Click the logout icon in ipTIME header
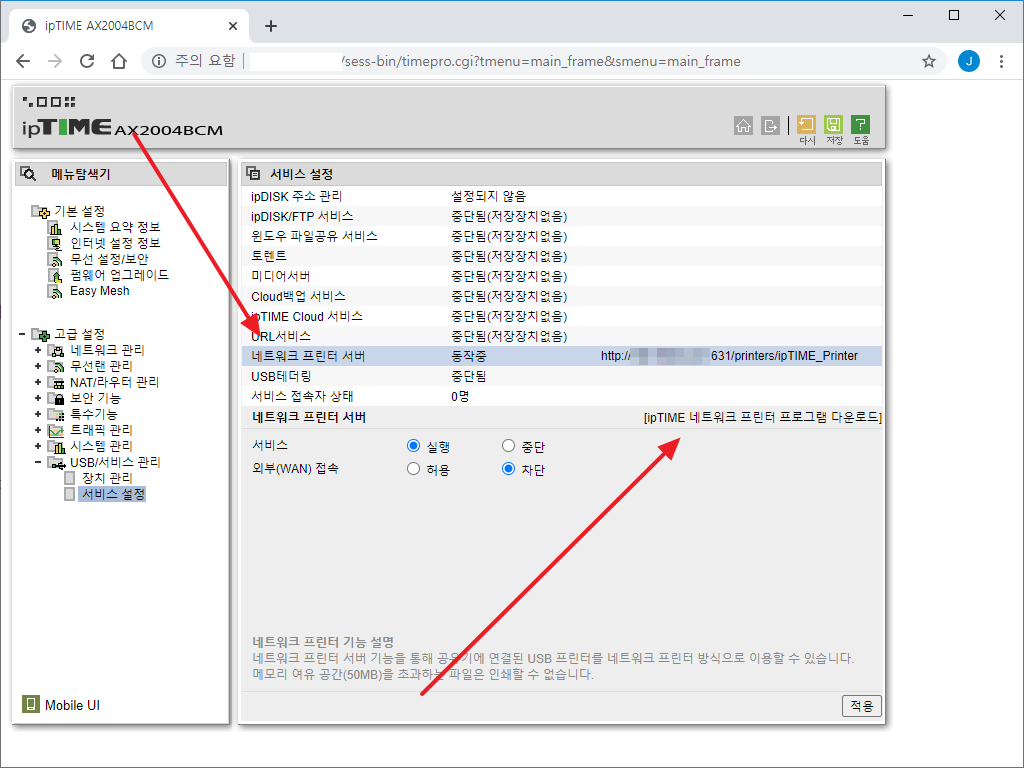The image size is (1024, 768). pos(771,125)
